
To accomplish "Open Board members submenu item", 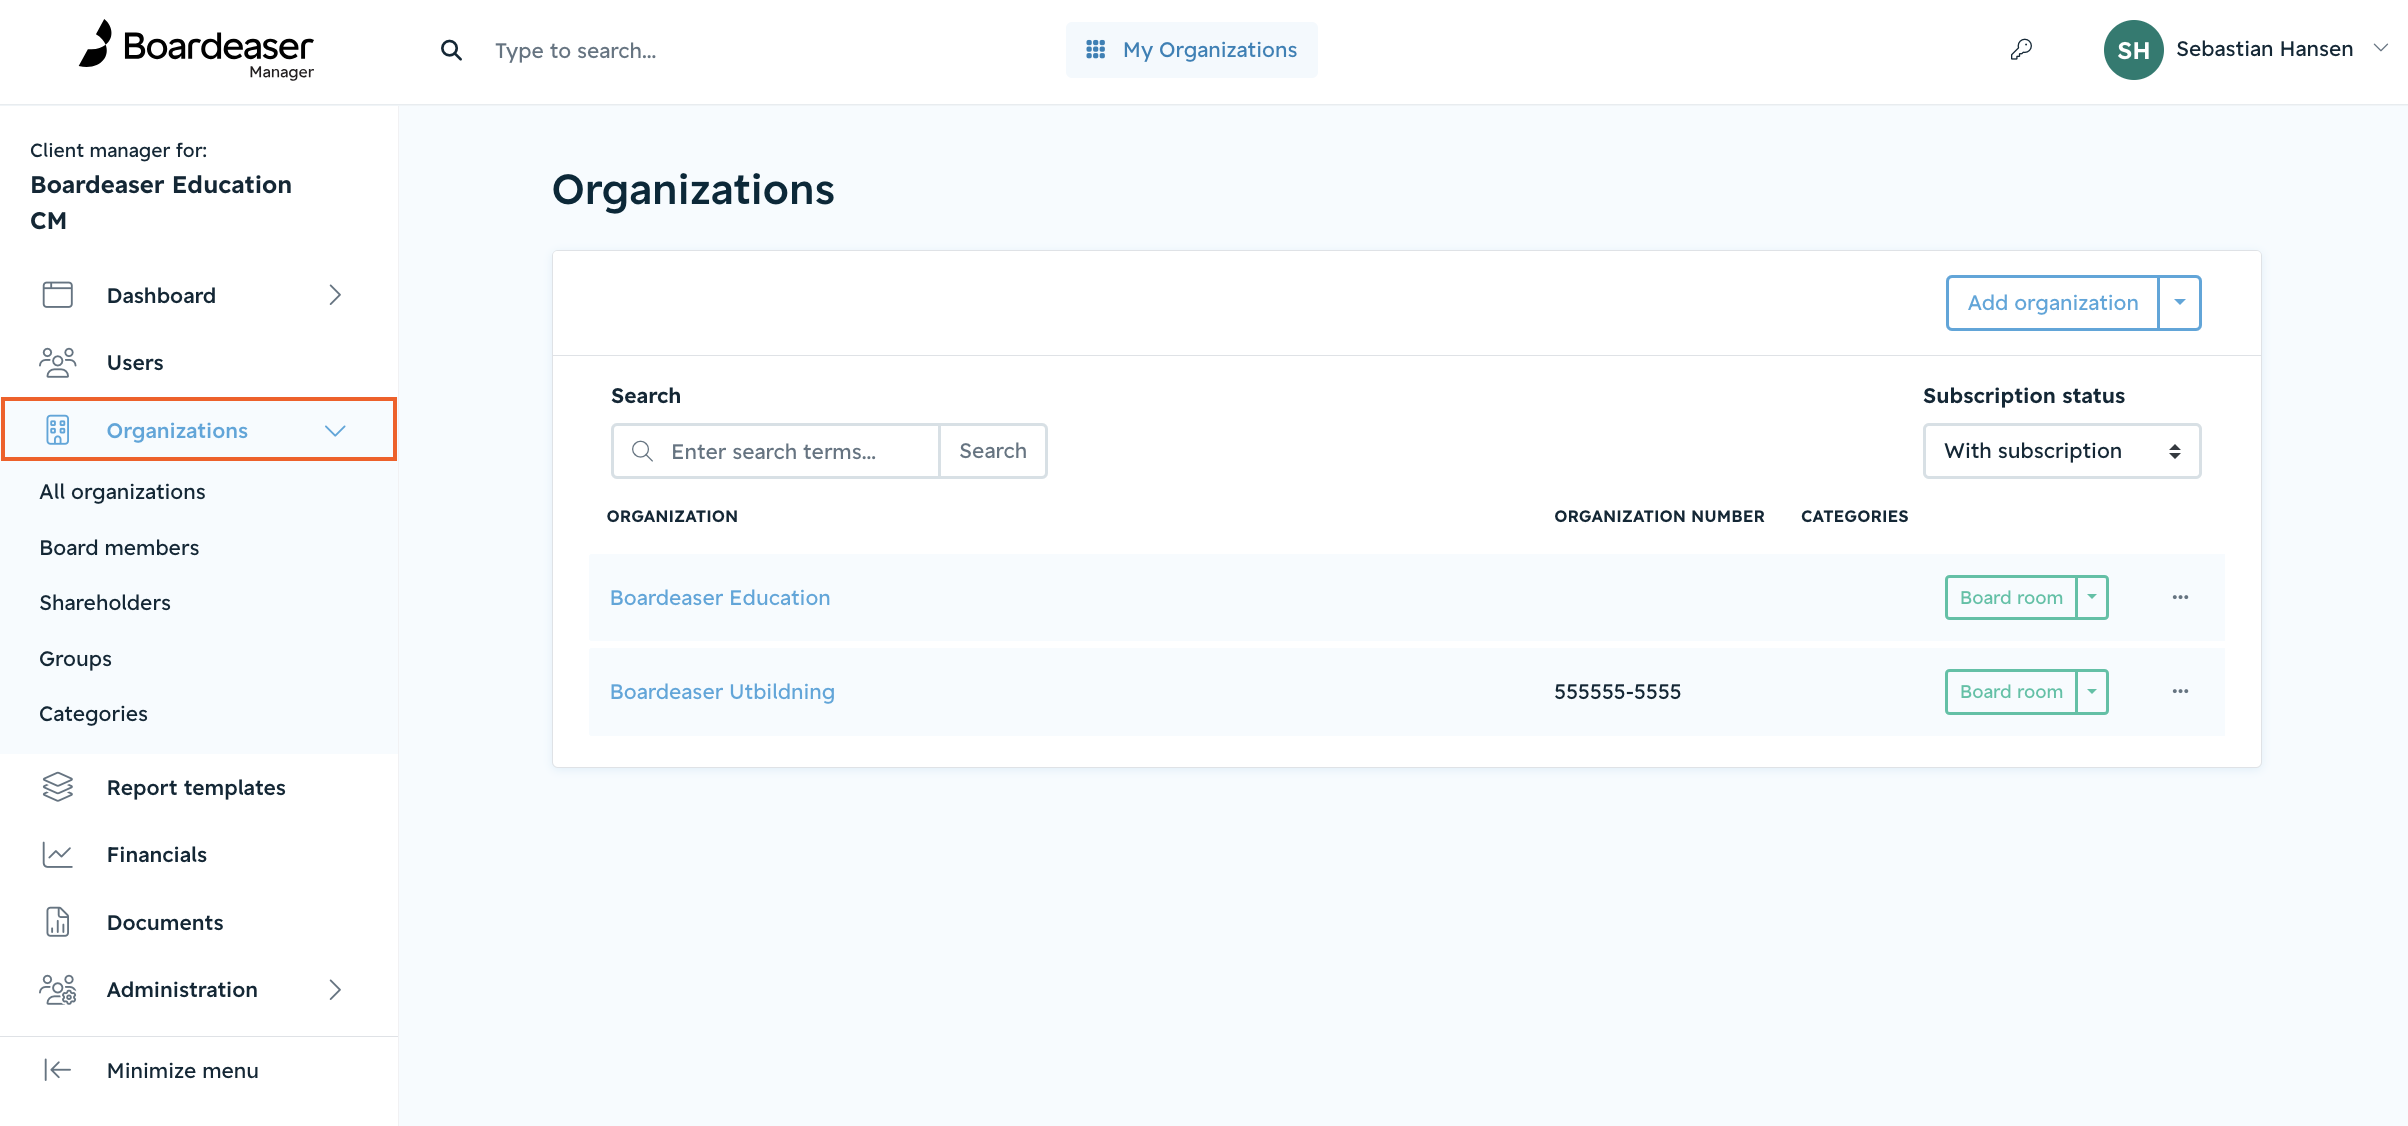I will pyautogui.click(x=119, y=547).
